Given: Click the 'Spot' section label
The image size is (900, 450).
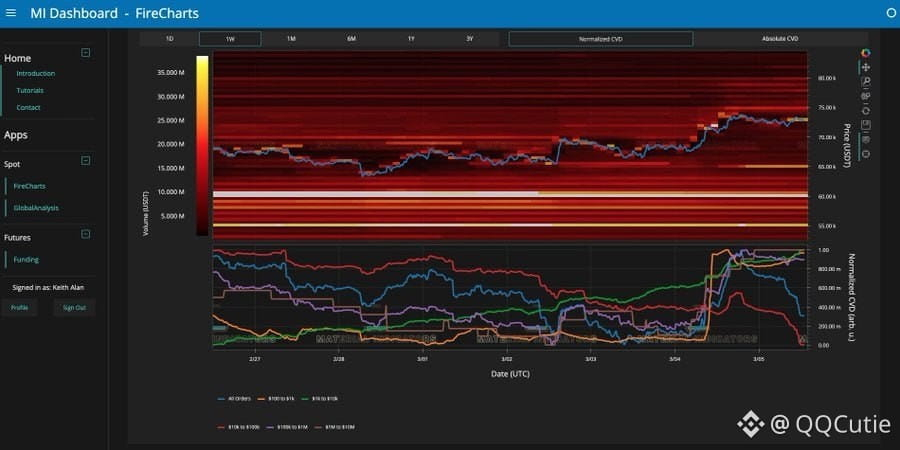Looking at the screenshot, I should click(x=12, y=164).
